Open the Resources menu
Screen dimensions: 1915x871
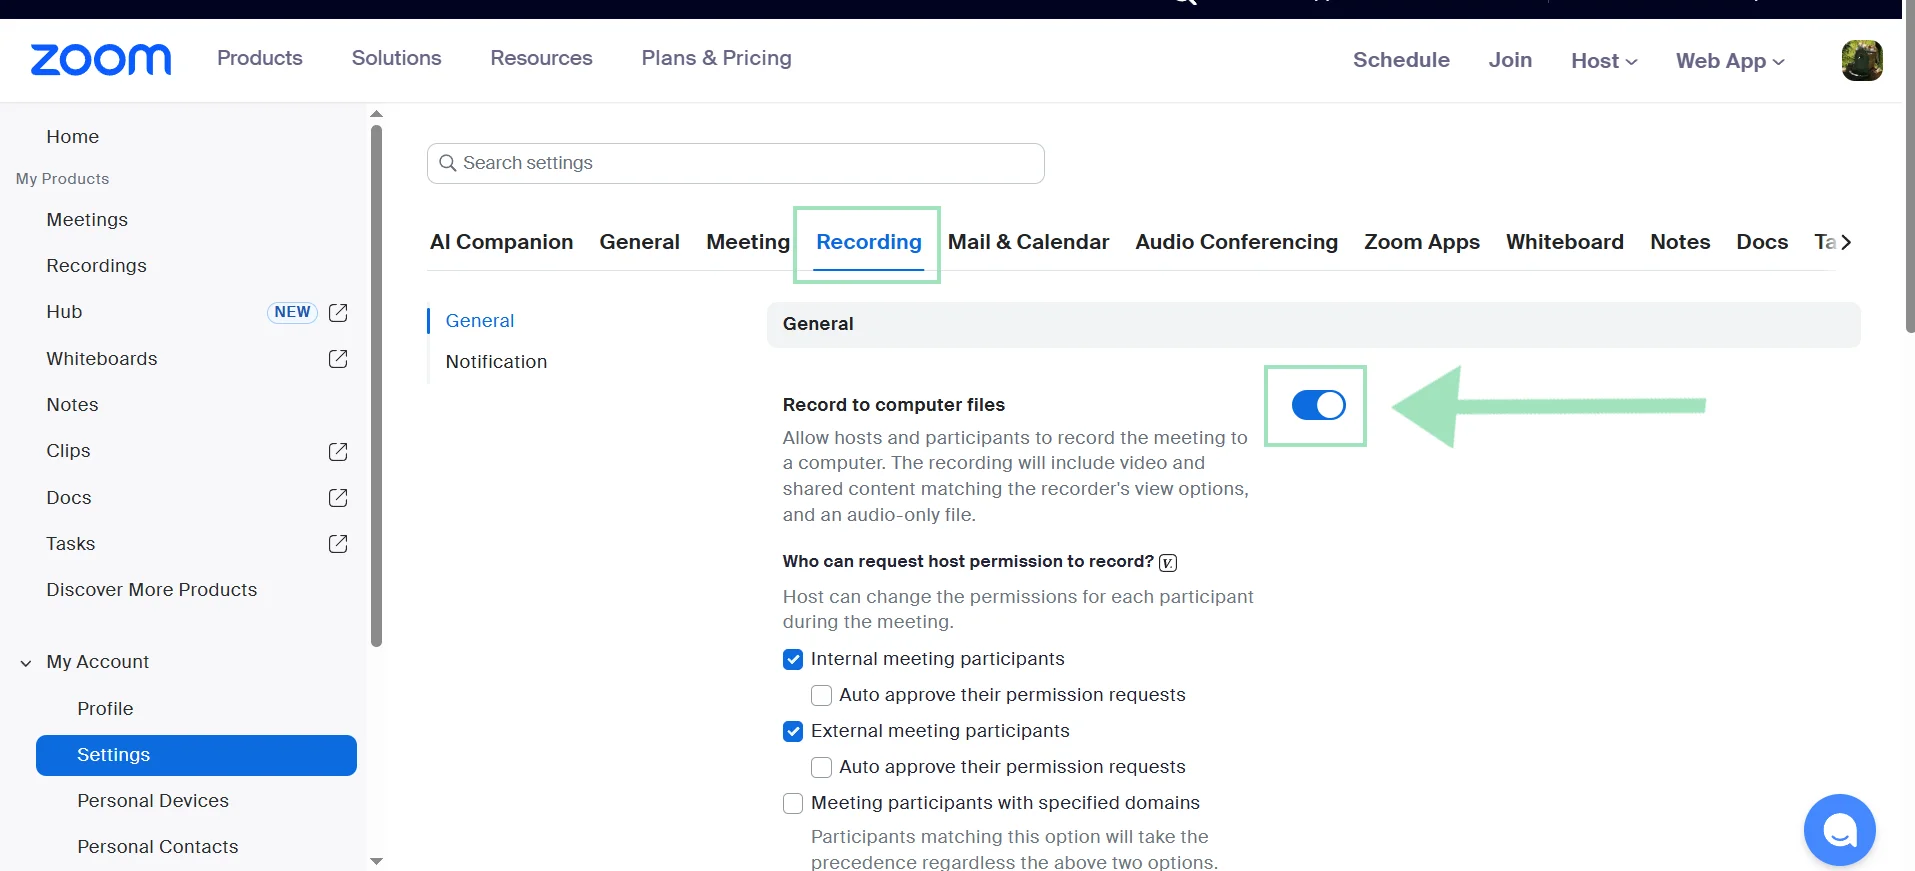click(x=541, y=58)
